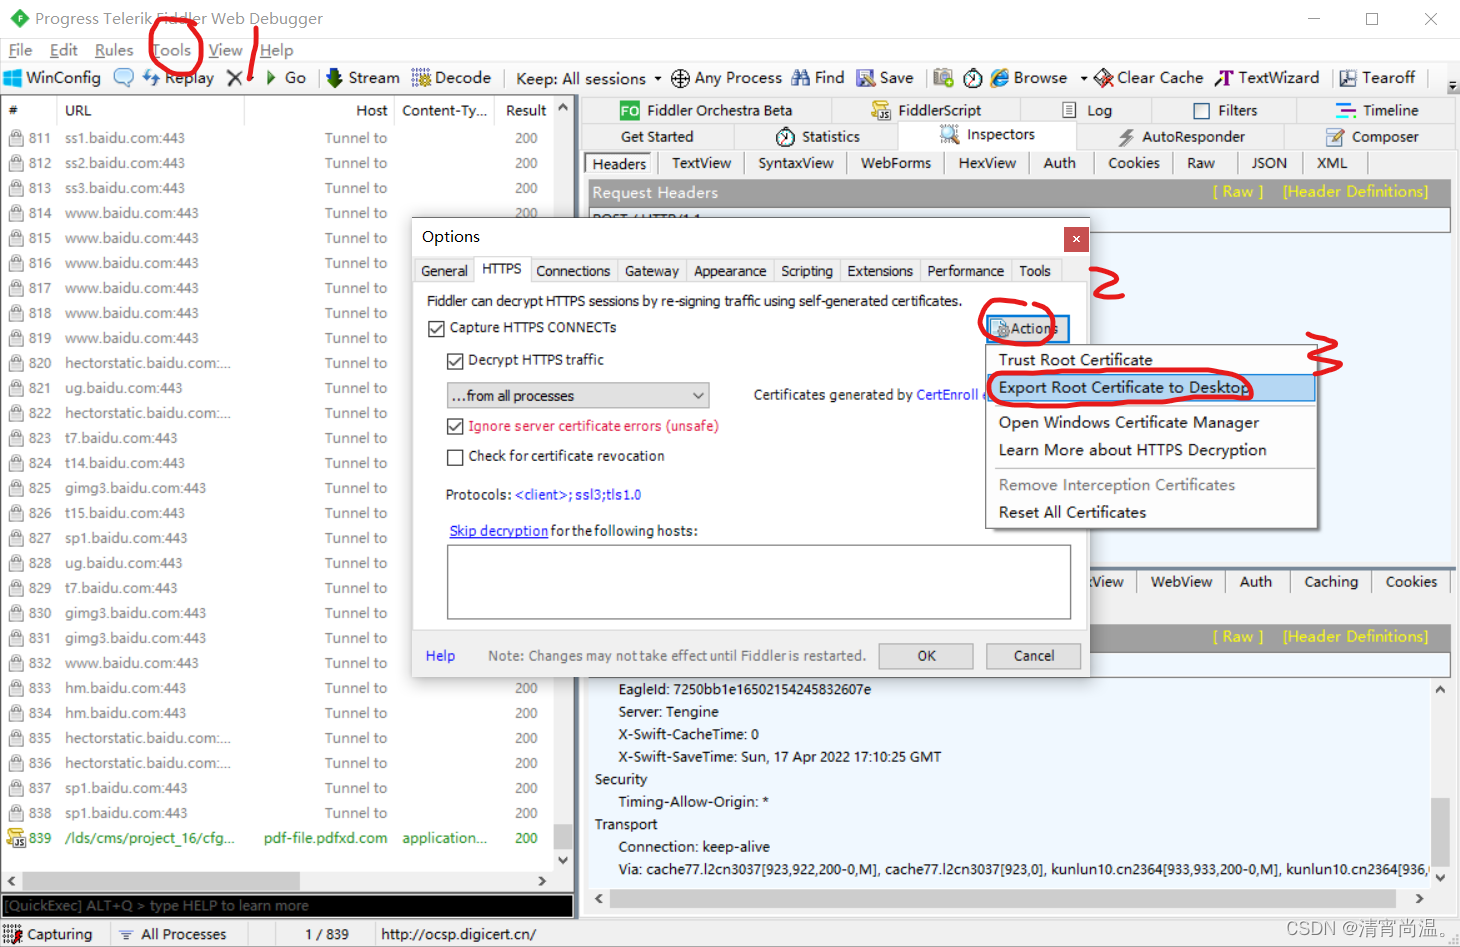Click the Go resume arrow icon

point(271,78)
